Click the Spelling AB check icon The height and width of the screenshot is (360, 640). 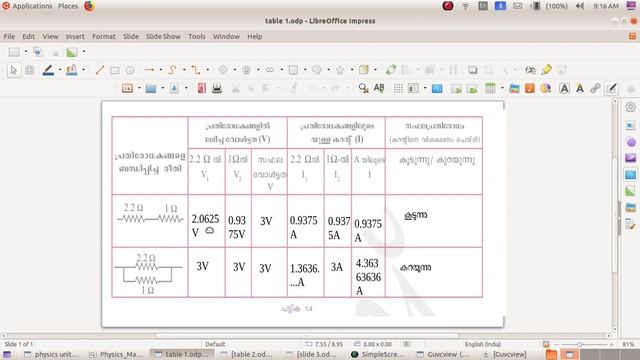click(379, 88)
